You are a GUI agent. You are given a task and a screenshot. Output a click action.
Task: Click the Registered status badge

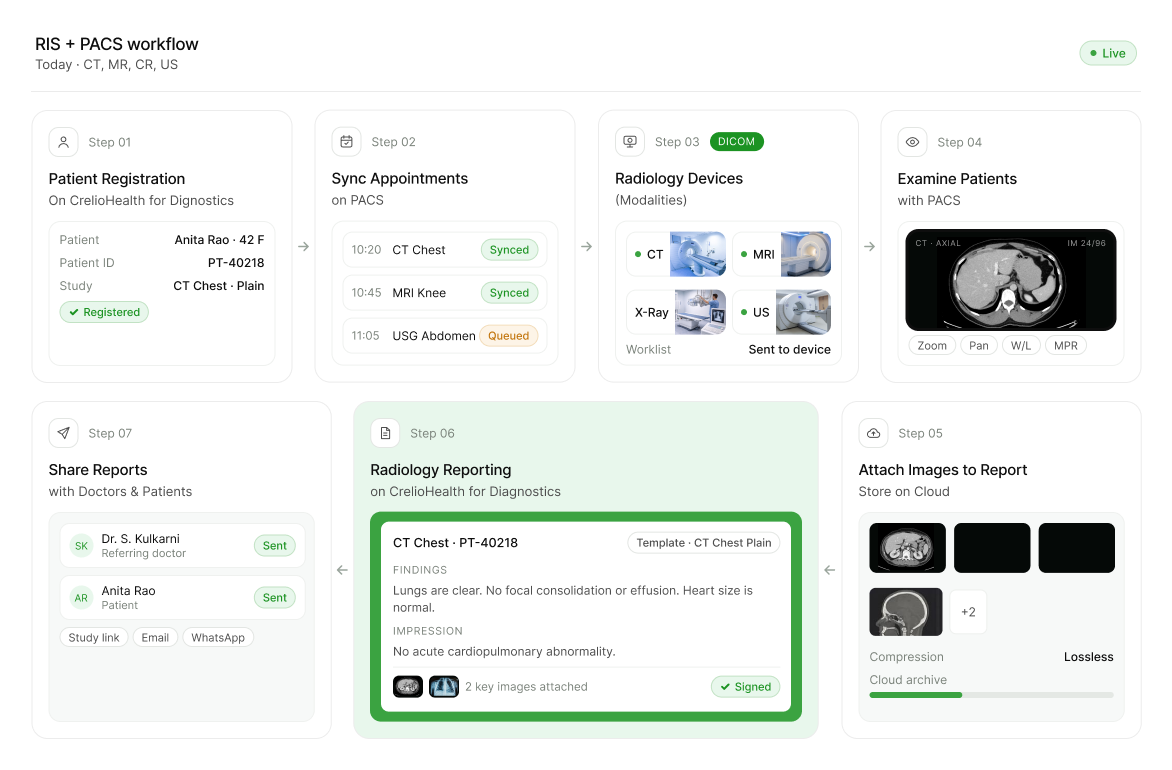point(105,312)
